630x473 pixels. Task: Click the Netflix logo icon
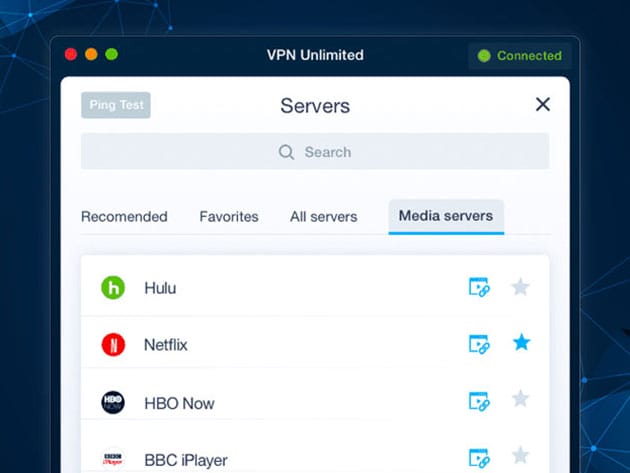113,345
